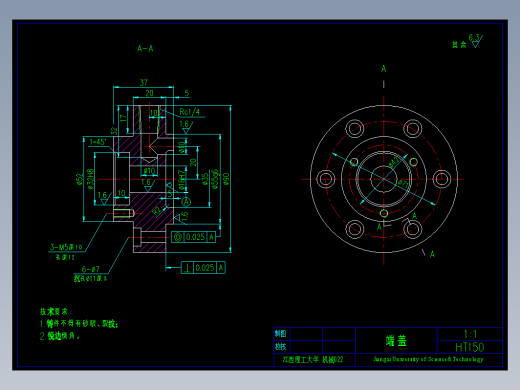Image resolution: width=520 pixels, height=390 pixels.
Task: Click the "Rc1/4" thread callout
Action: [189, 112]
